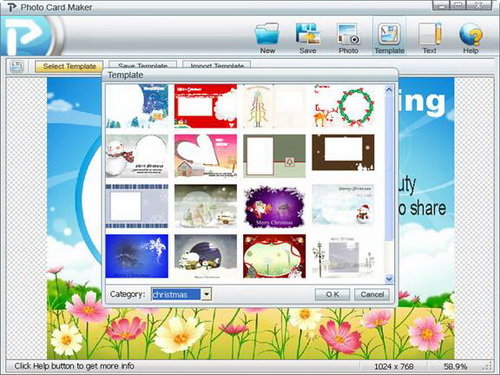Choose the snow globe template
This screenshot has height=375, width=500.
click(x=206, y=206)
